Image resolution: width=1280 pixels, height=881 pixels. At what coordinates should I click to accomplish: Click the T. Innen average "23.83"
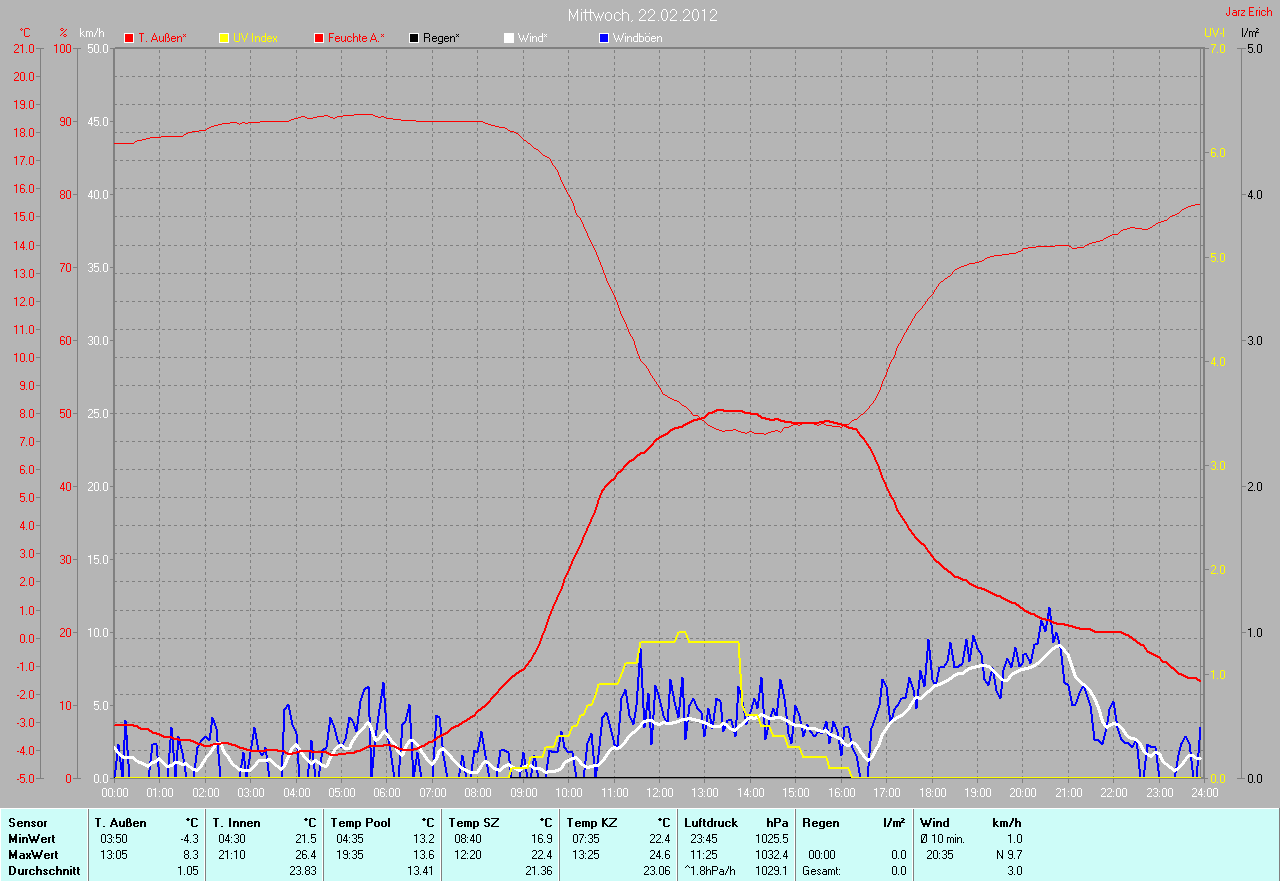303,871
